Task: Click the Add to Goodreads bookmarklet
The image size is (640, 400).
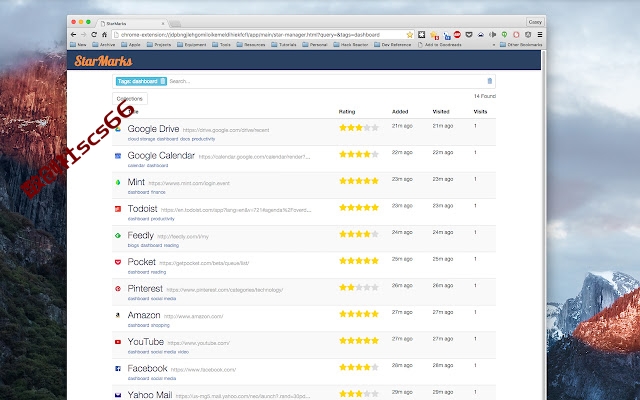Action: point(440,44)
